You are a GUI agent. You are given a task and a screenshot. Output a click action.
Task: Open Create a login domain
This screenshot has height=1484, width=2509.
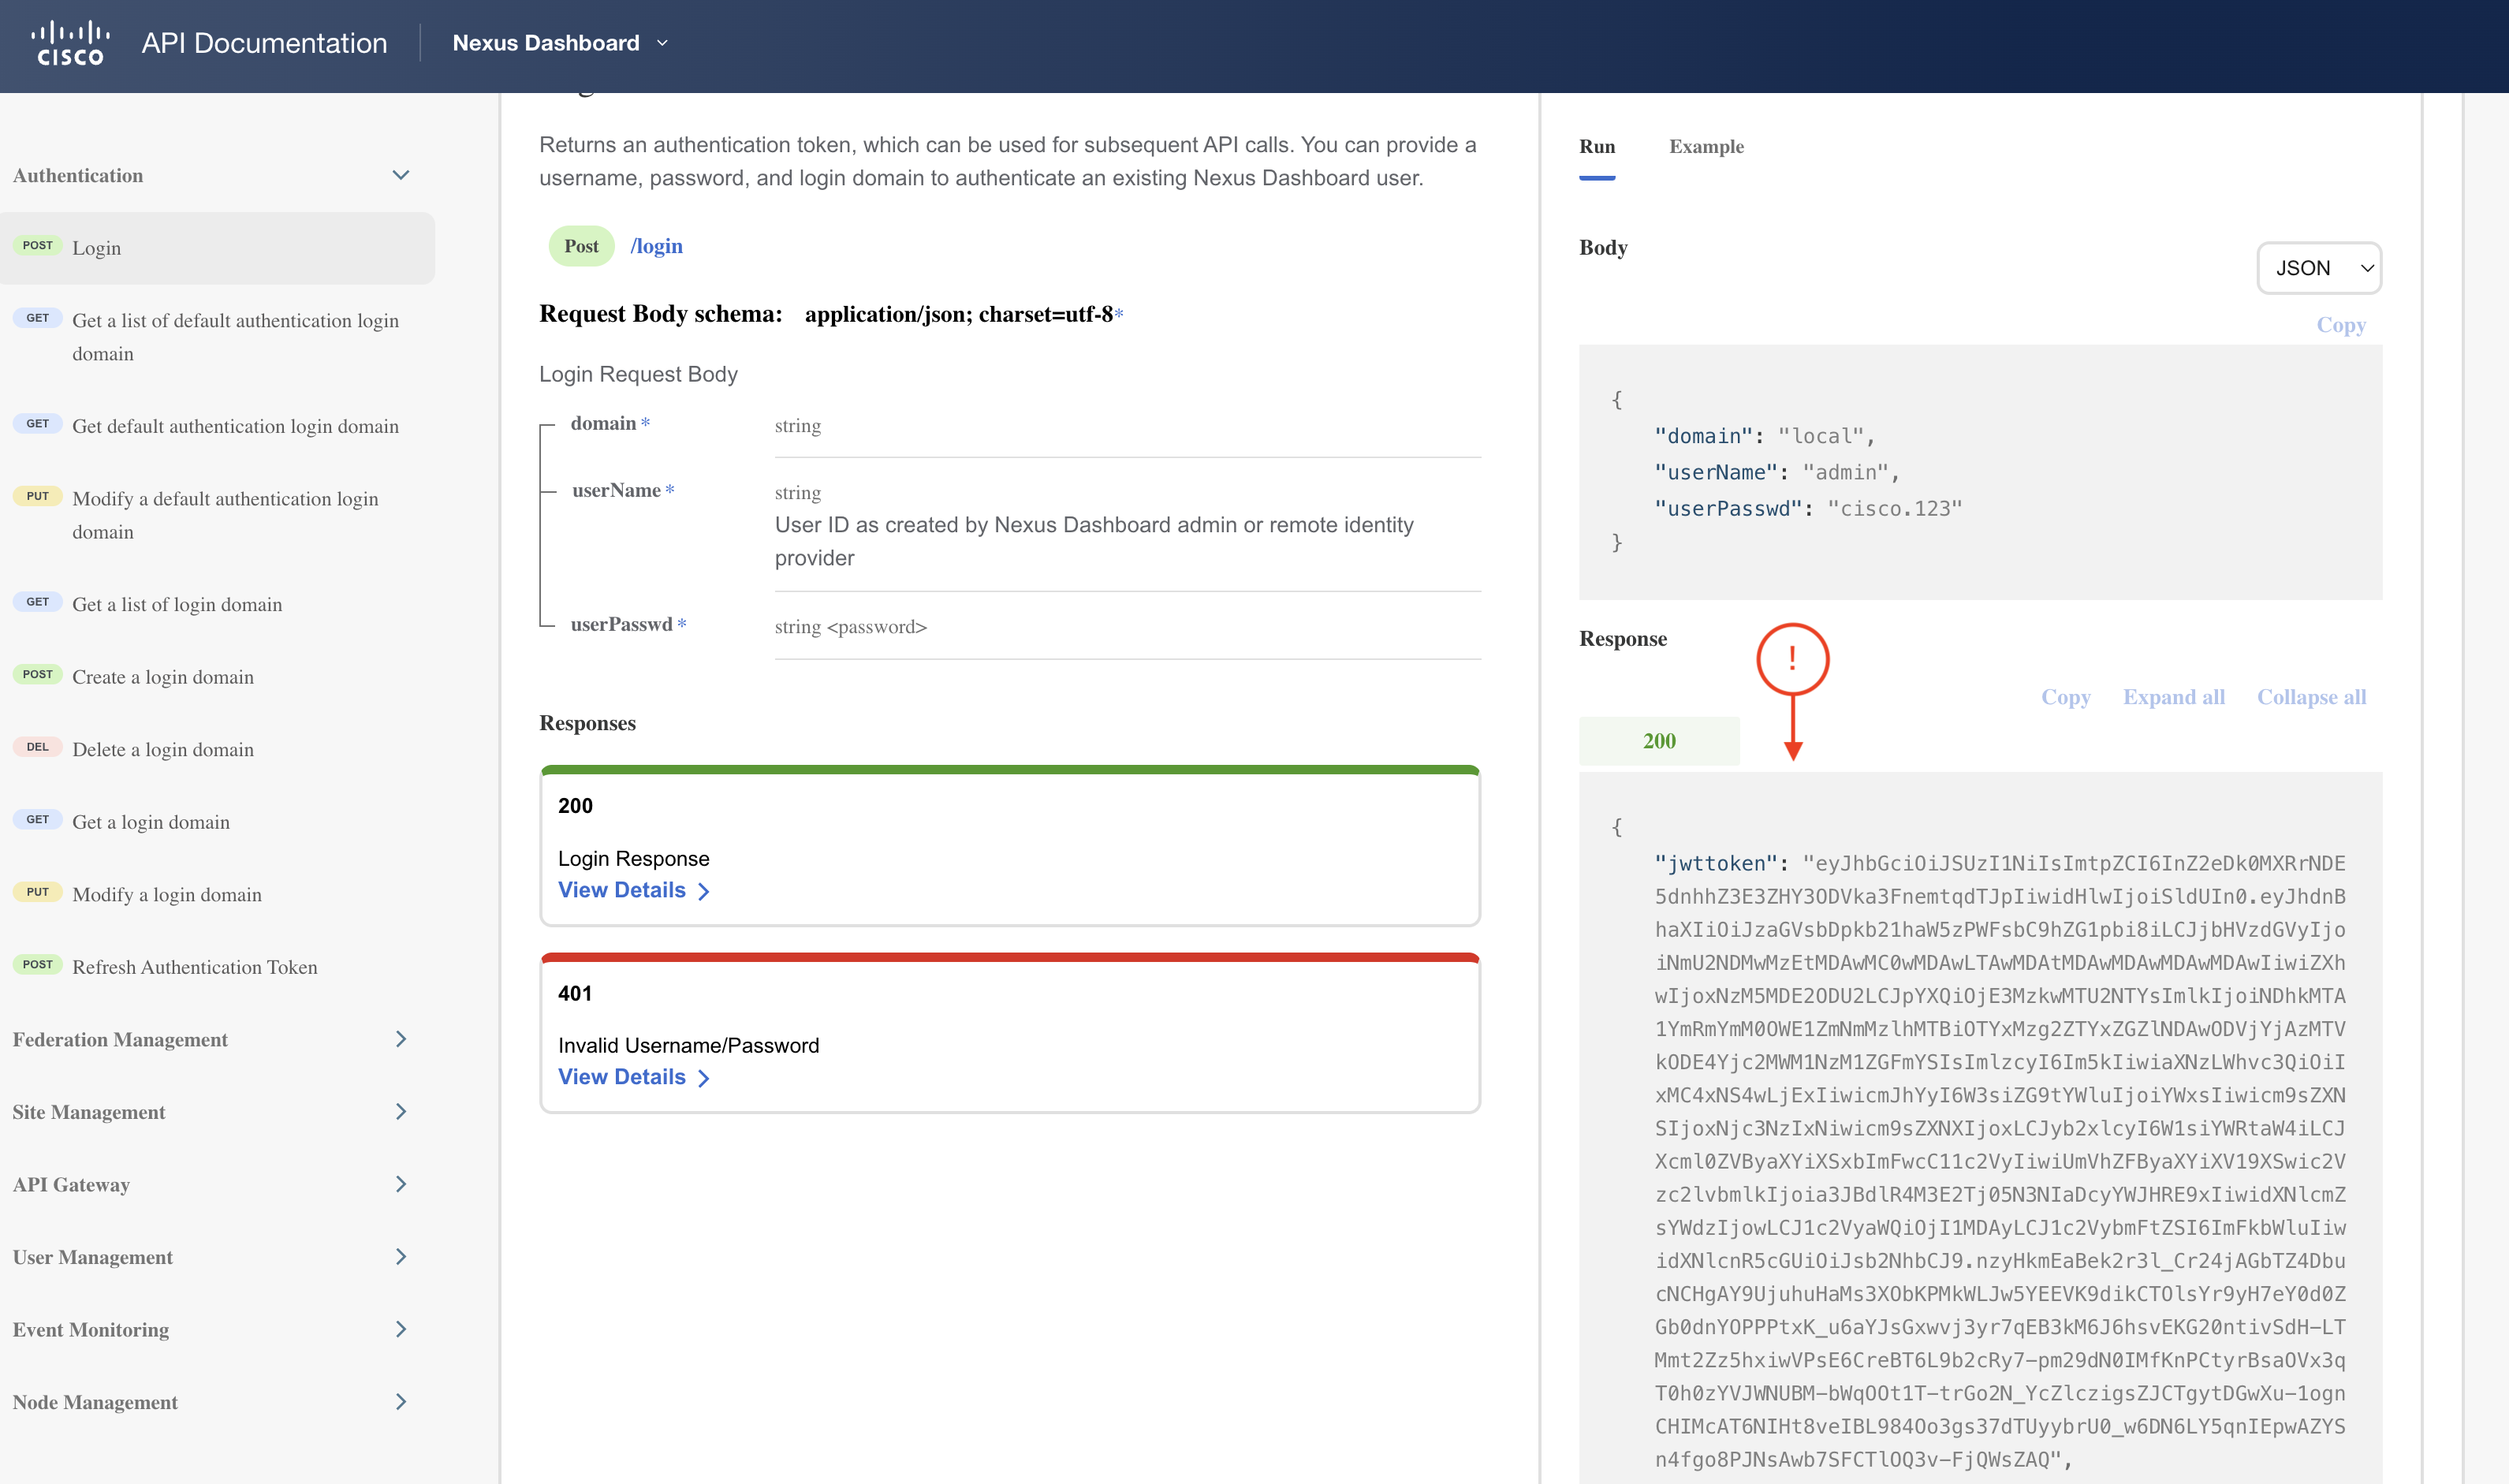pyautogui.click(x=163, y=677)
